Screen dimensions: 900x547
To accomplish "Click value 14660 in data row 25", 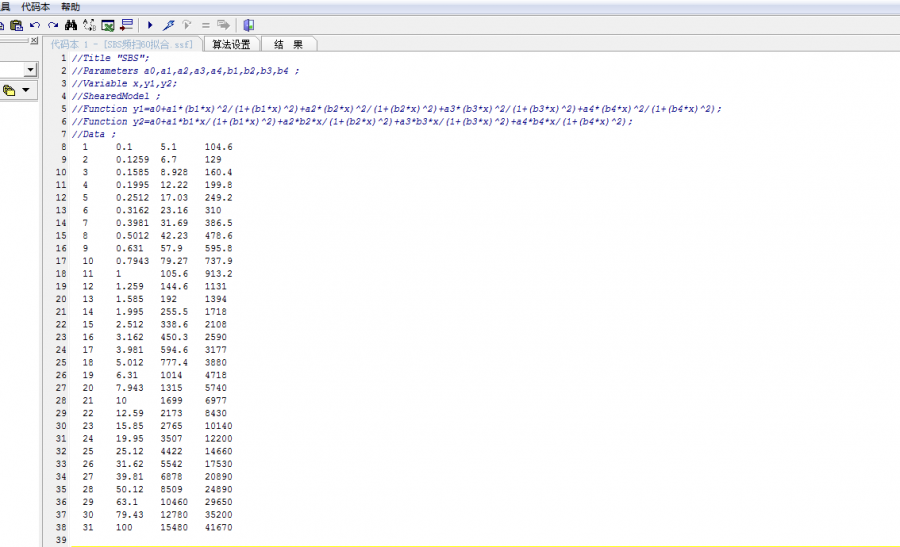I will [x=219, y=451].
